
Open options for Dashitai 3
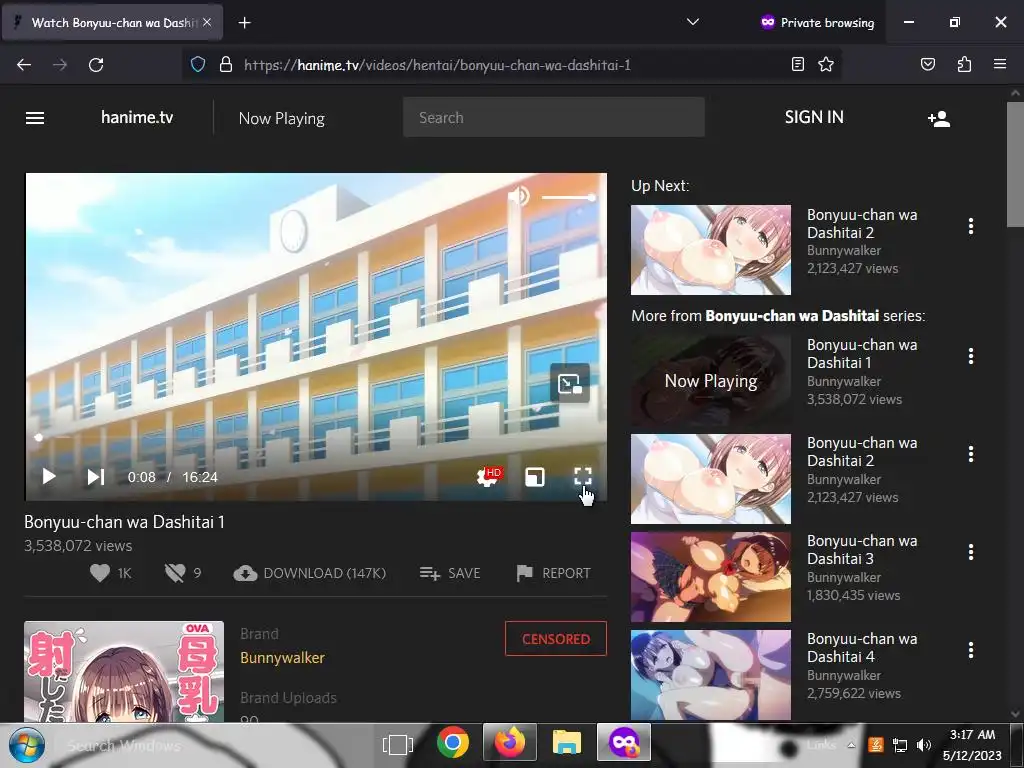coord(970,552)
